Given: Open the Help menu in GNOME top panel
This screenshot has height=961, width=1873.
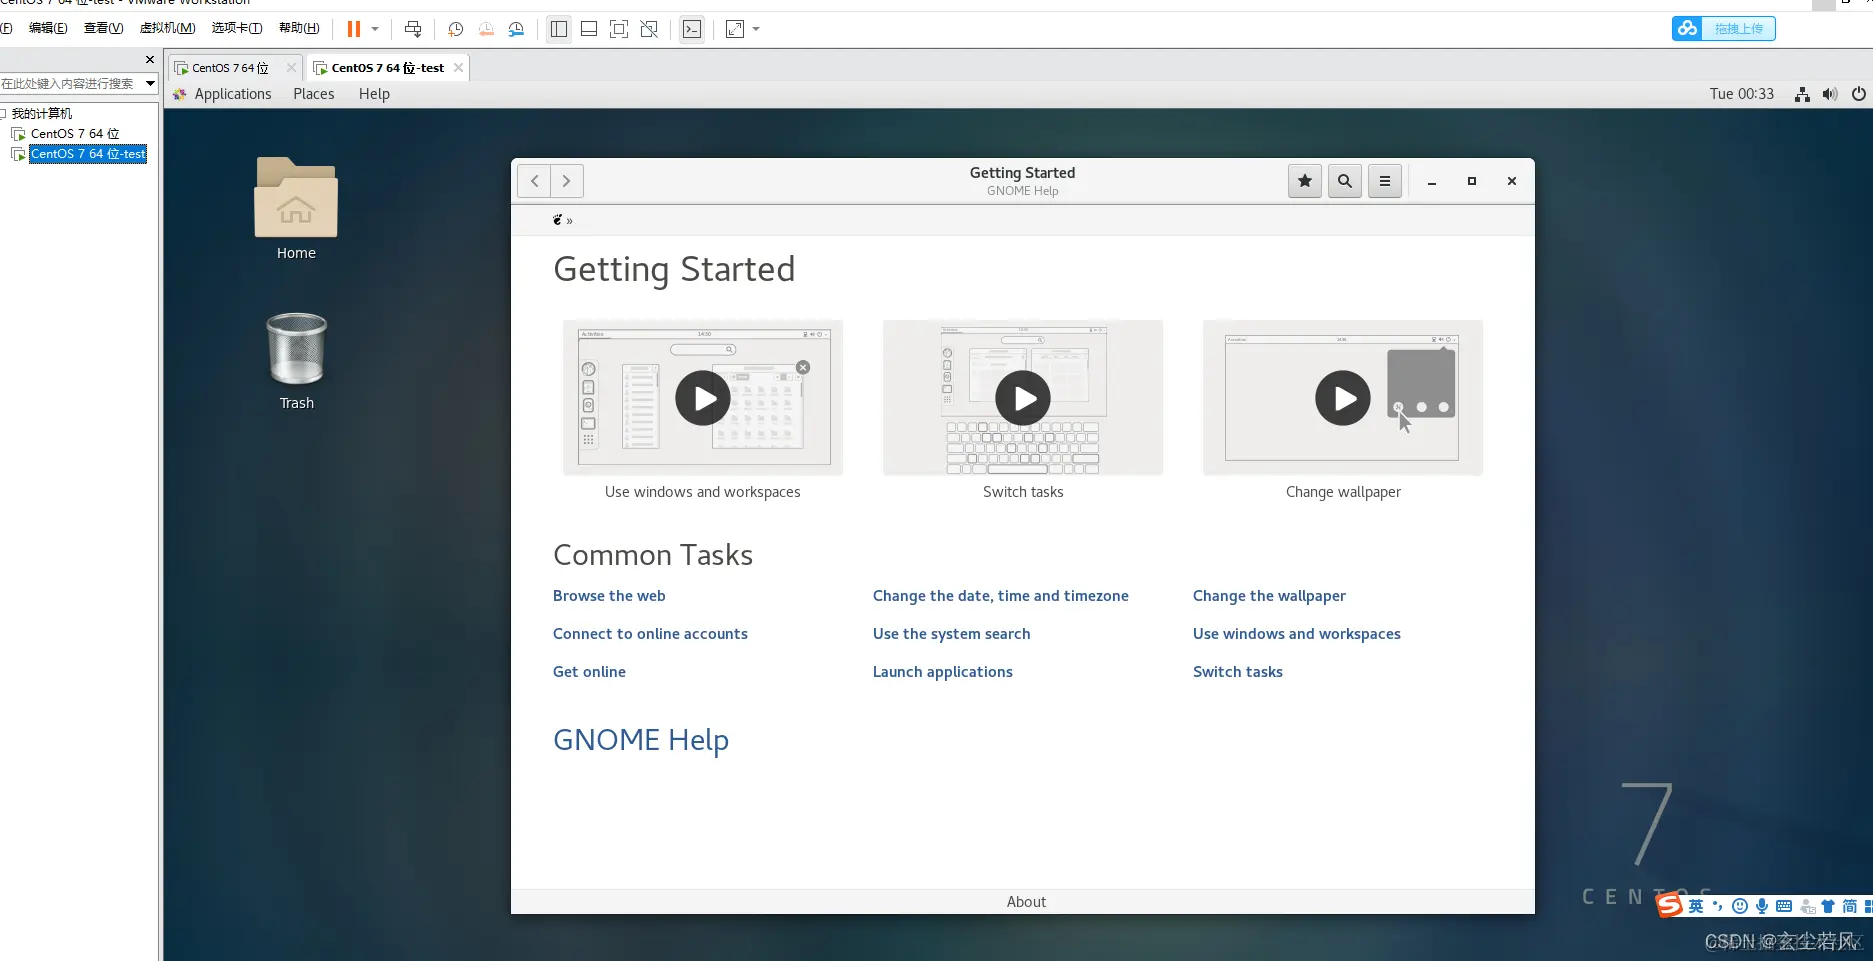Looking at the screenshot, I should pos(374,94).
